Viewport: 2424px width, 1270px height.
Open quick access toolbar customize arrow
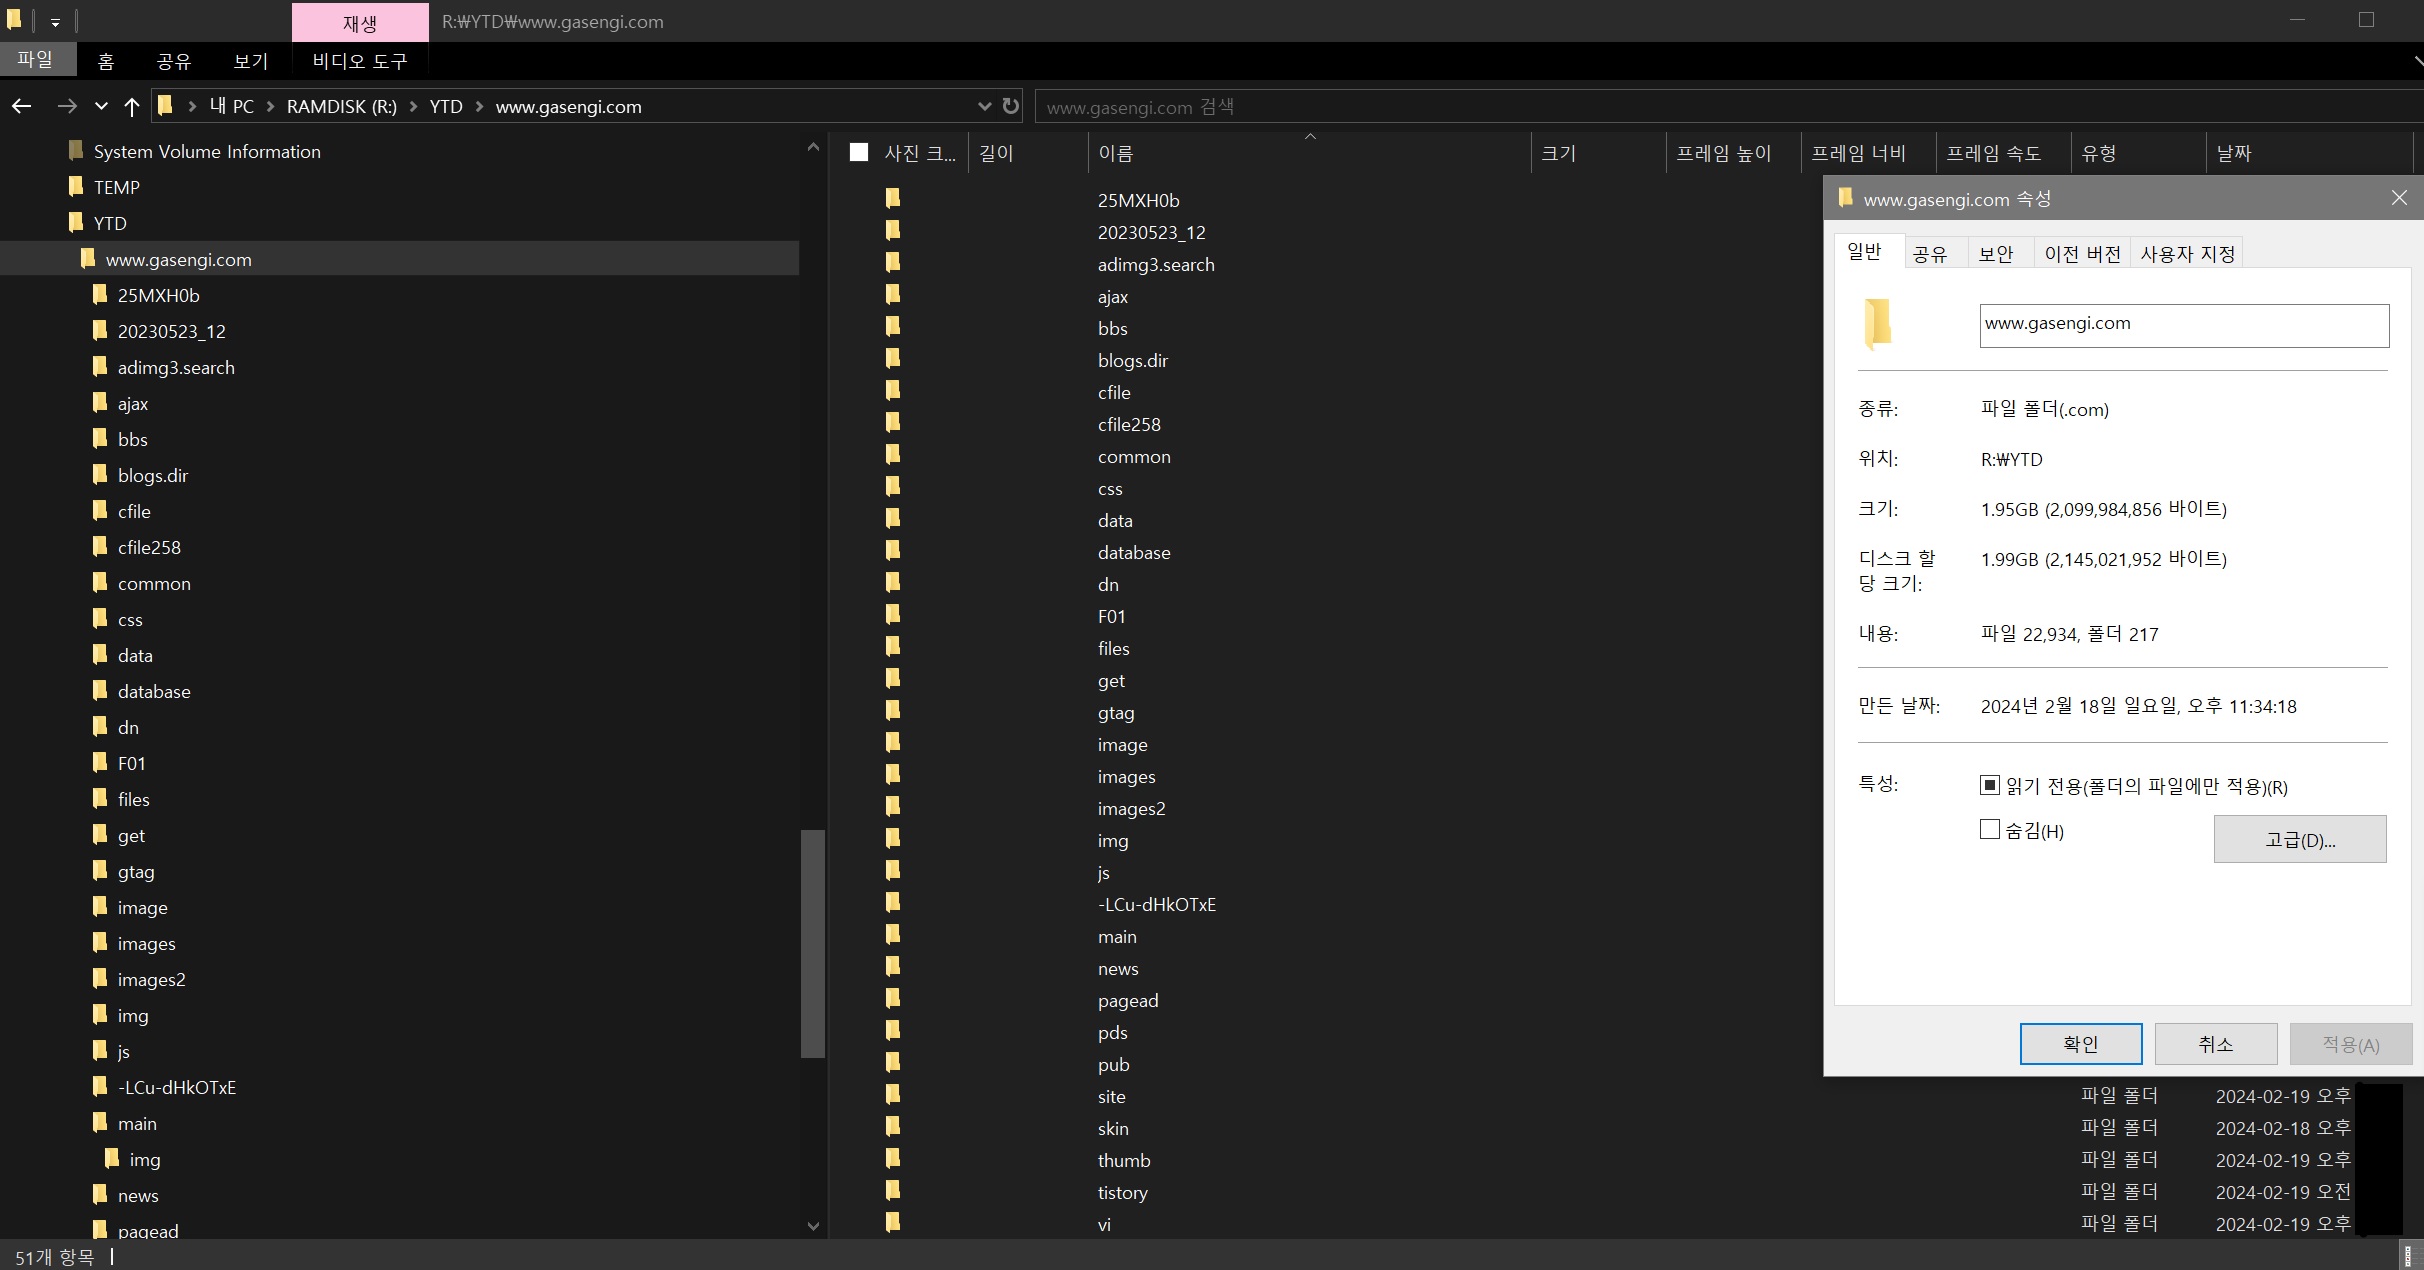(x=55, y=21)
